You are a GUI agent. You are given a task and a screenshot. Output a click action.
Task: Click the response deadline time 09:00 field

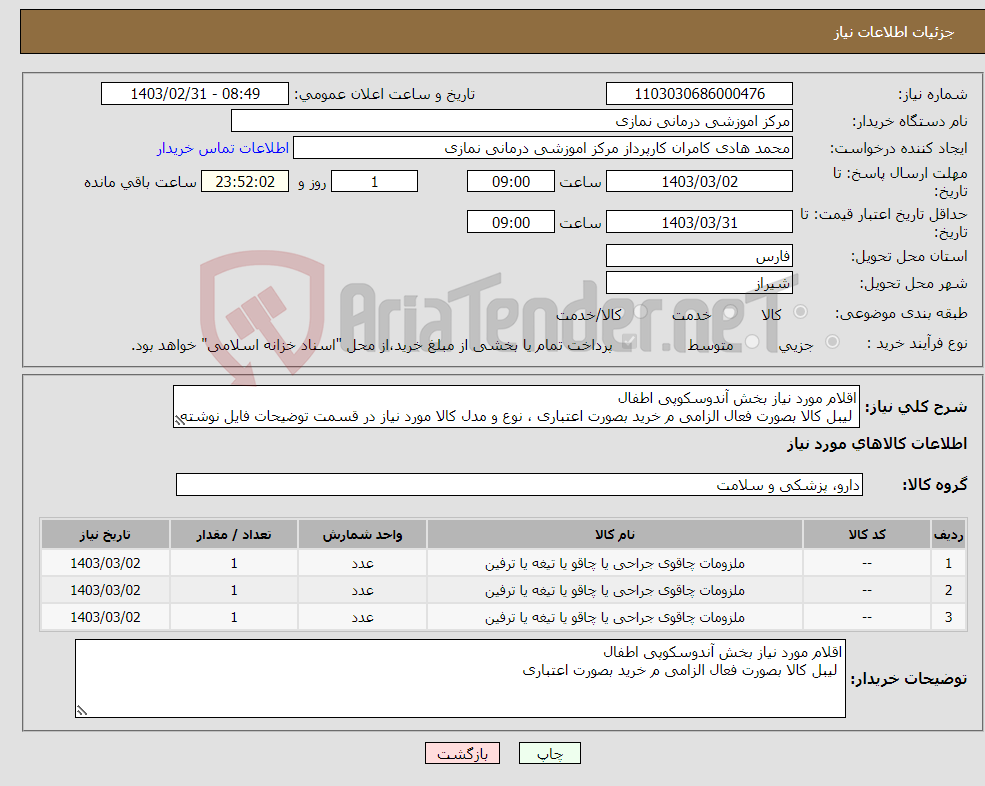pos(511,182)
